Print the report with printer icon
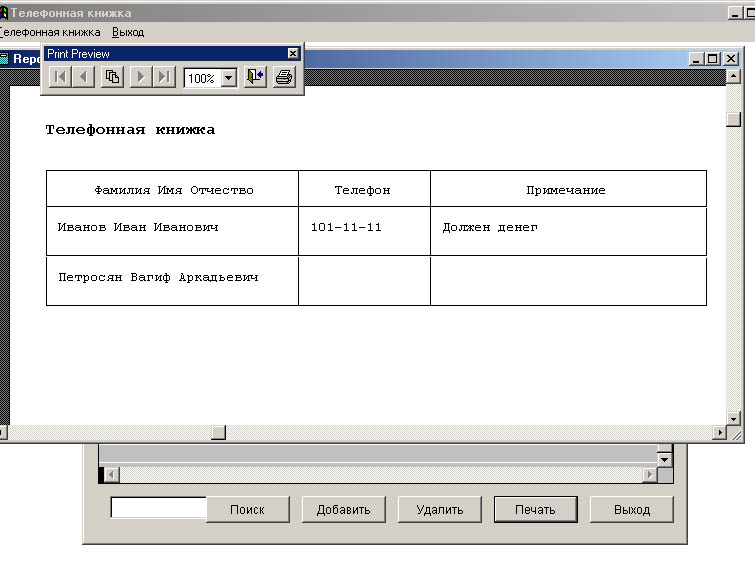 (x=284, y=77)
